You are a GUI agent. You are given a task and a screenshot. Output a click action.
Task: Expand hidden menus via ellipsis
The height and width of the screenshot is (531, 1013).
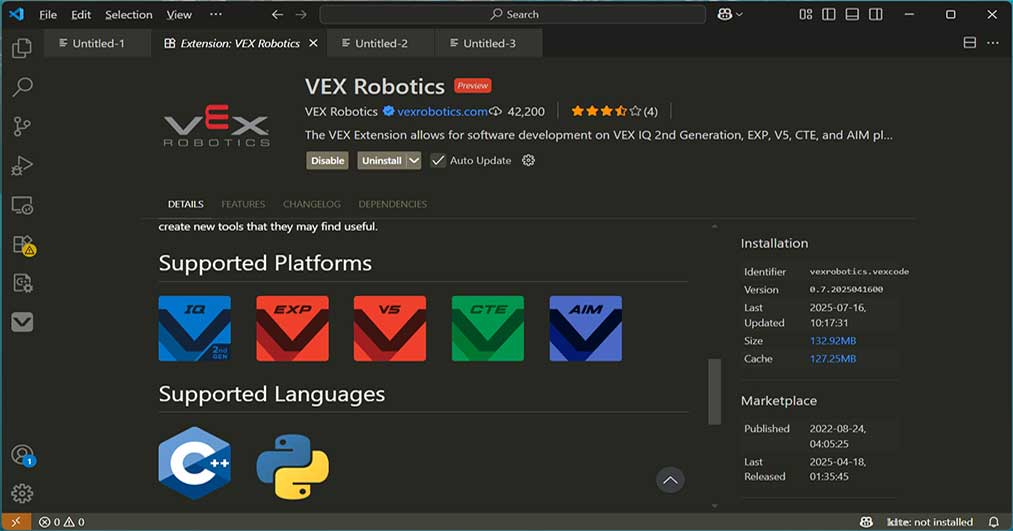tap(216, 14)
